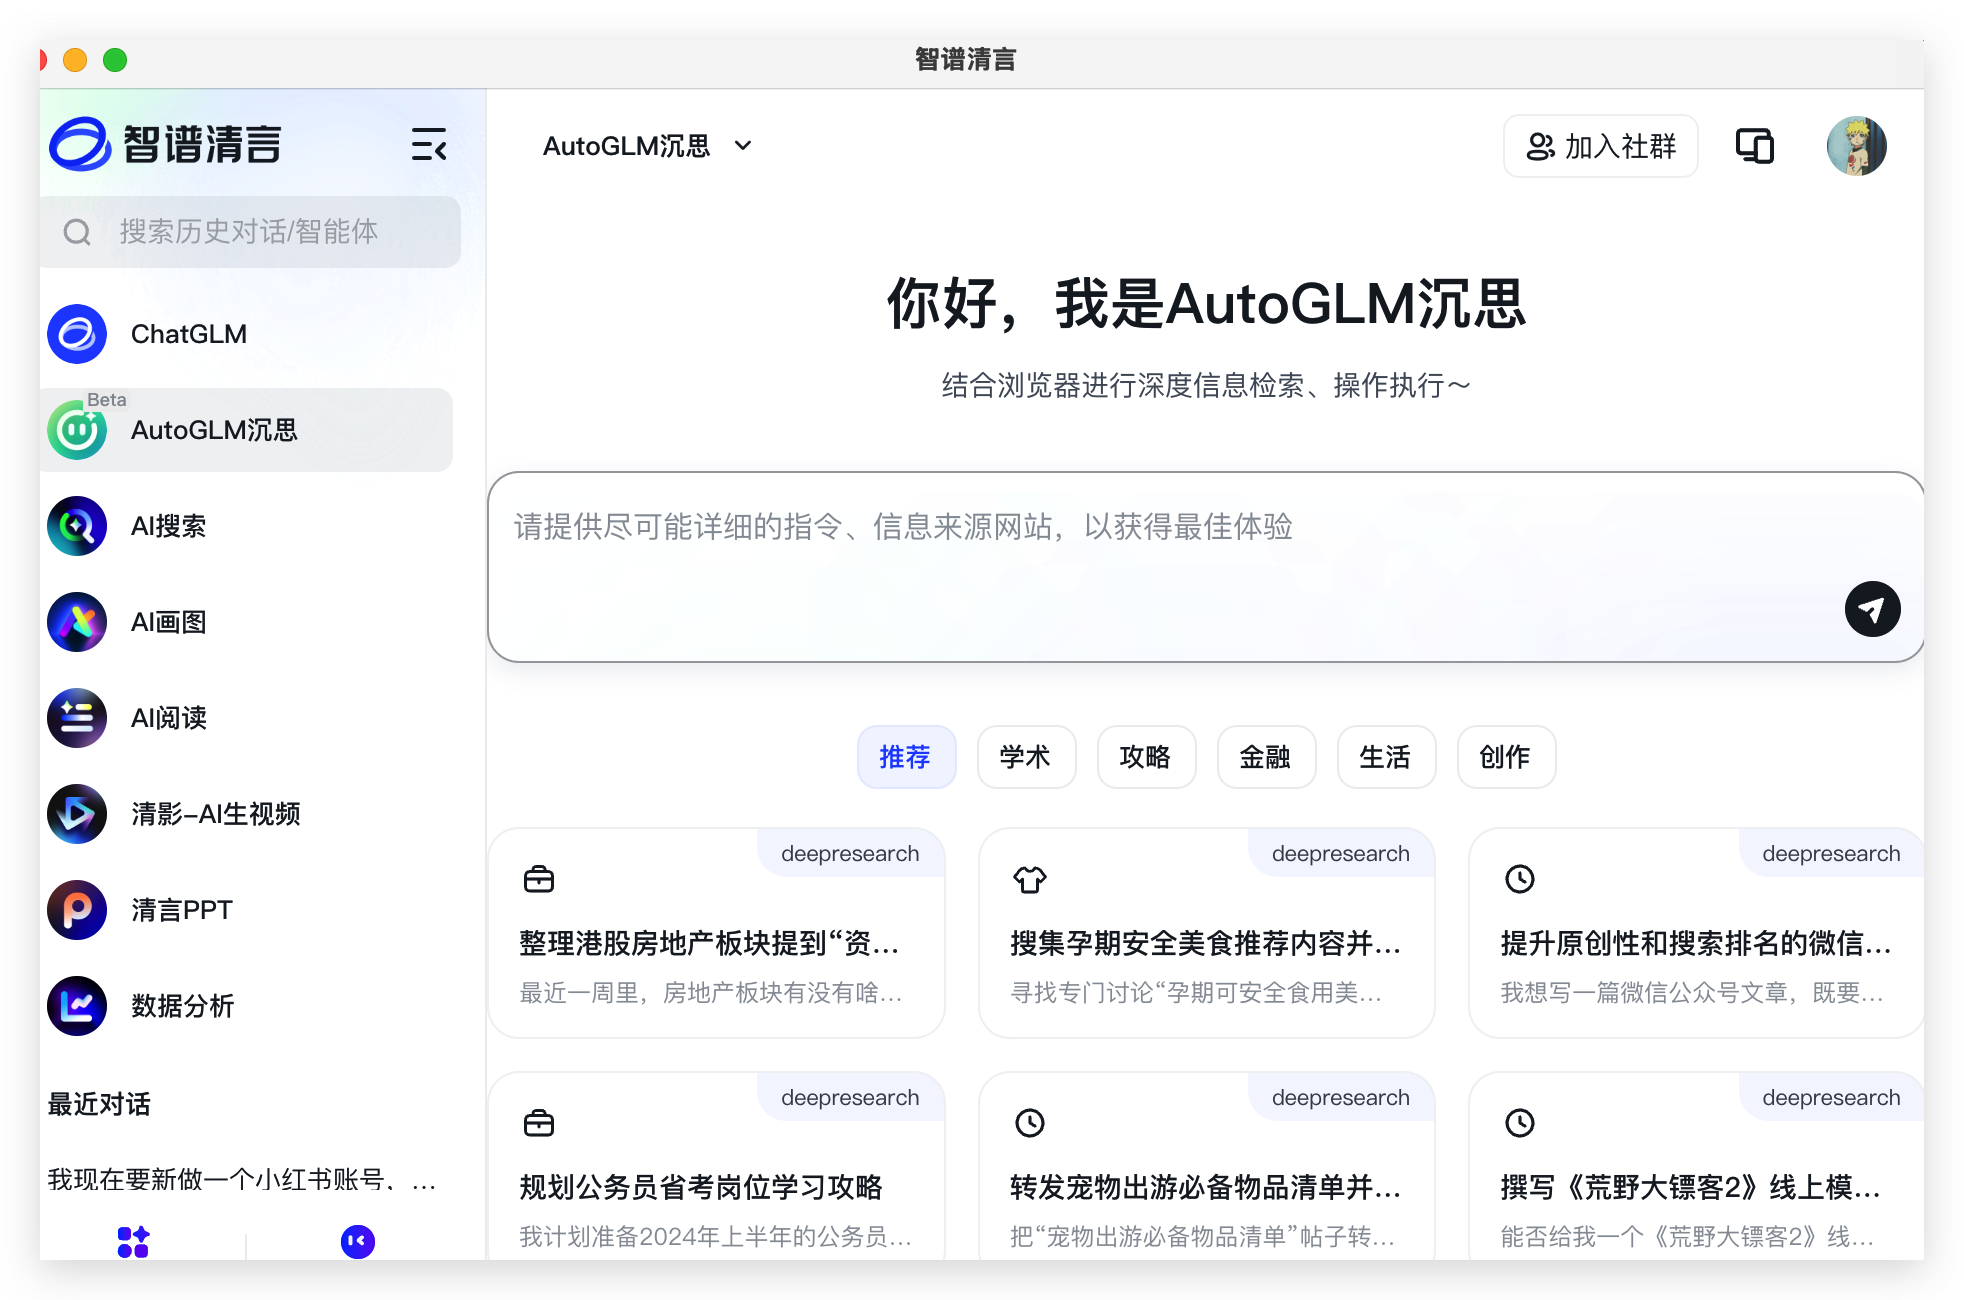Click the send arrow button
The height and width of the screenshot is (1300, 1964).
point(1872,609)
